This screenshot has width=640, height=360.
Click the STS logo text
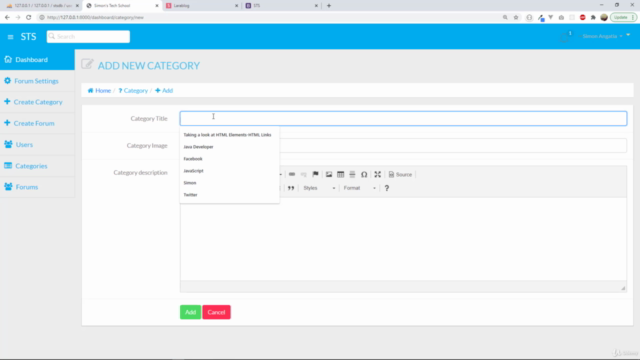(29, 37)
